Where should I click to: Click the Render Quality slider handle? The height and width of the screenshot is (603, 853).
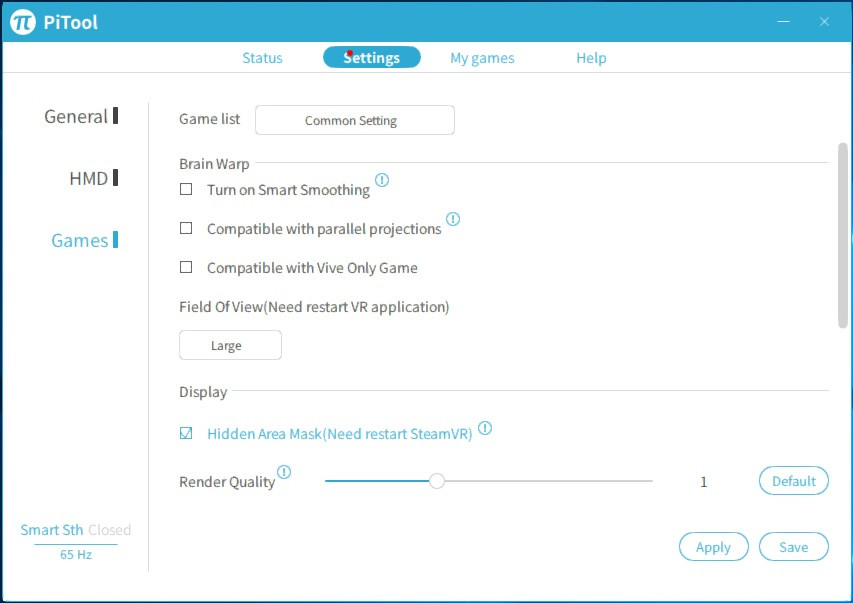pyautogui.click(x=437, y=481)
